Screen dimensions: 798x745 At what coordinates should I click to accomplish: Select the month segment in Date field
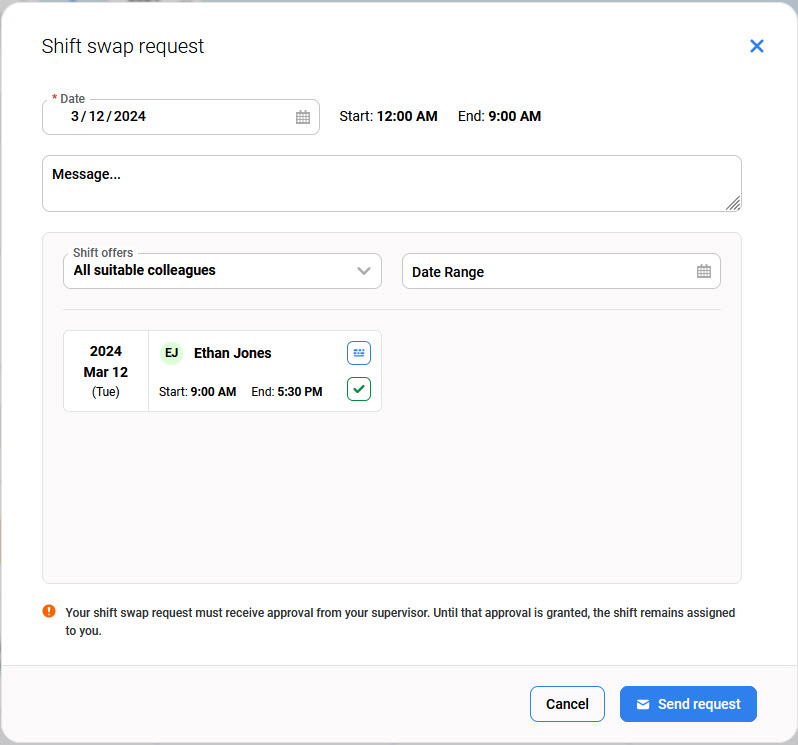click(x=75, y=117)
